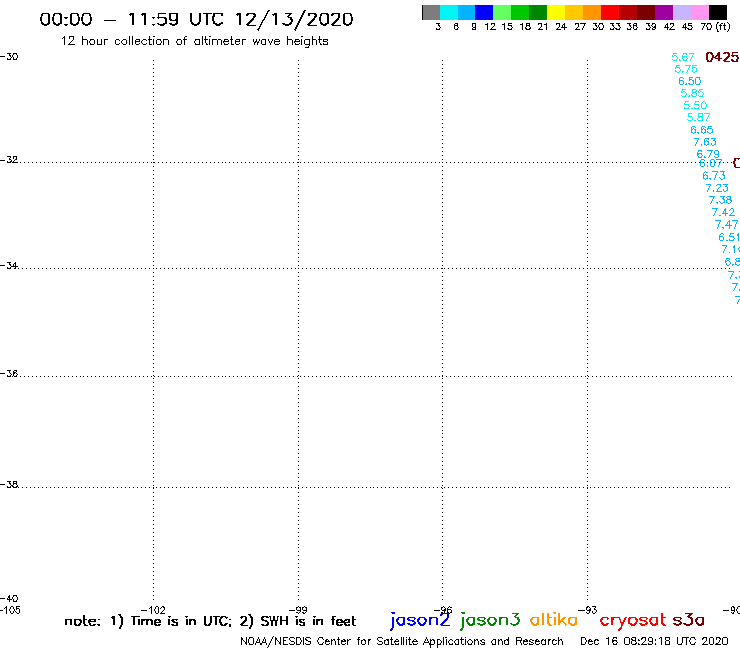Screen dimensions: 740x650
Task: Click the light green legend swatch
Action: point(502,12)
